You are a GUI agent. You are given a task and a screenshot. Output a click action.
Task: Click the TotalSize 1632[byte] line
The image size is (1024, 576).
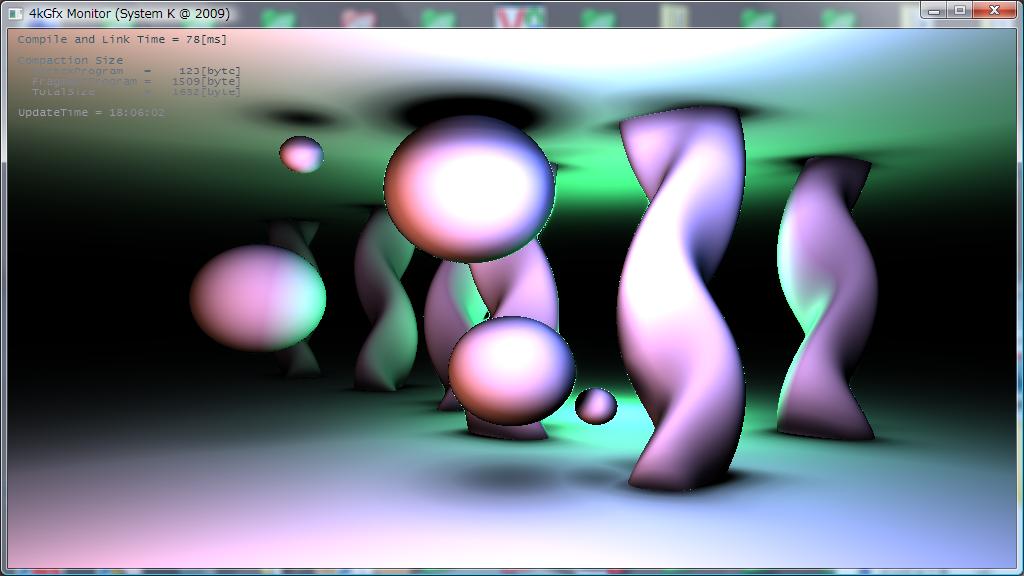pyautogui.click(x=130, y=91)
